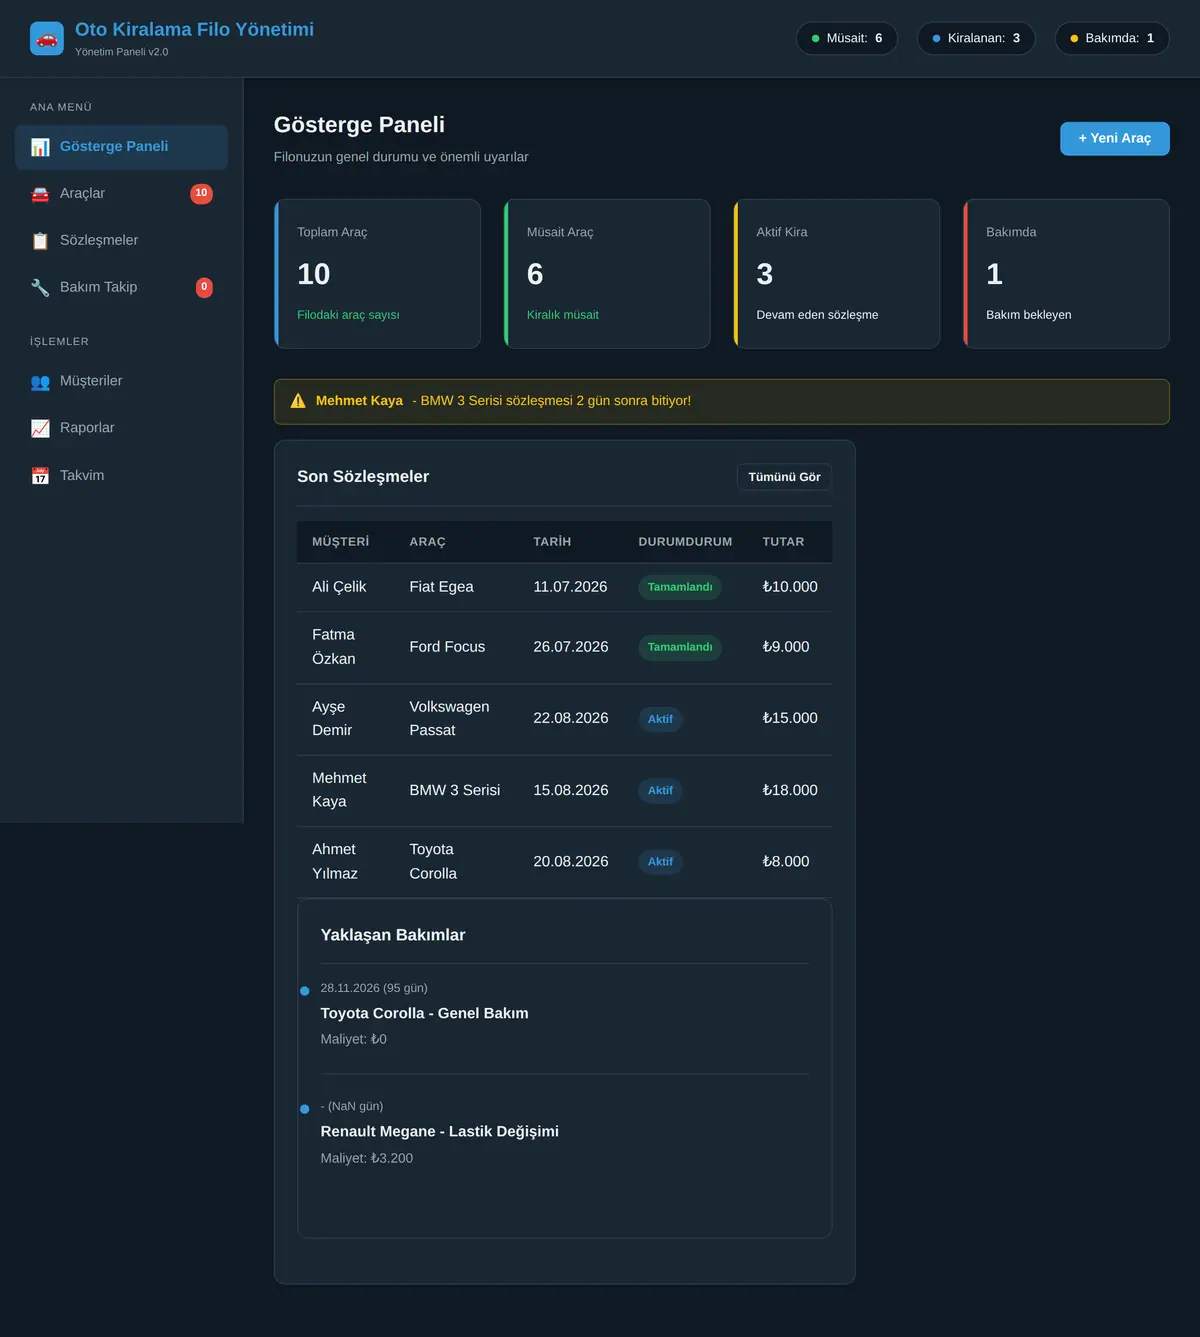The image size is (1200, 1337).
Task: Open Gösterge Paneli menu item
Action: (121, 147)
